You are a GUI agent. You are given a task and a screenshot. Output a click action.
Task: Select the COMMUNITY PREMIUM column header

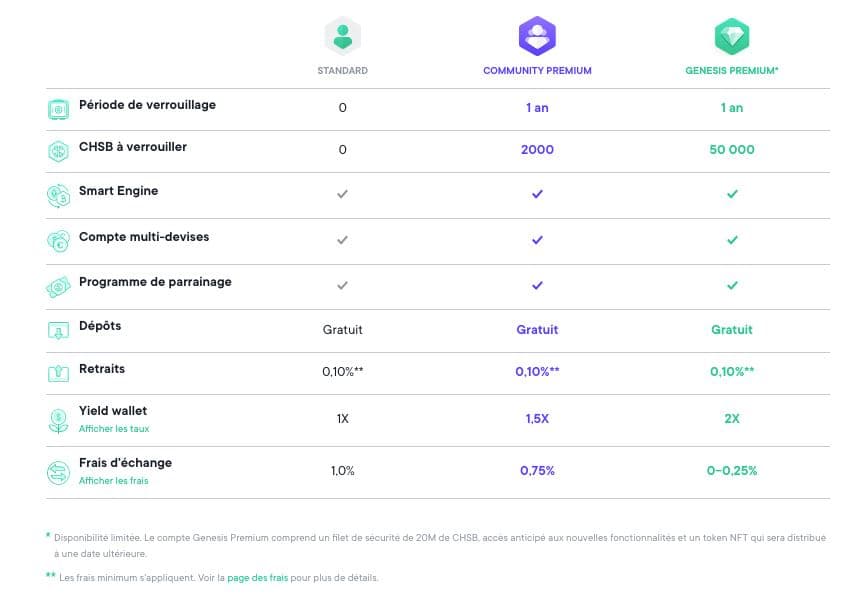point(537,71)
